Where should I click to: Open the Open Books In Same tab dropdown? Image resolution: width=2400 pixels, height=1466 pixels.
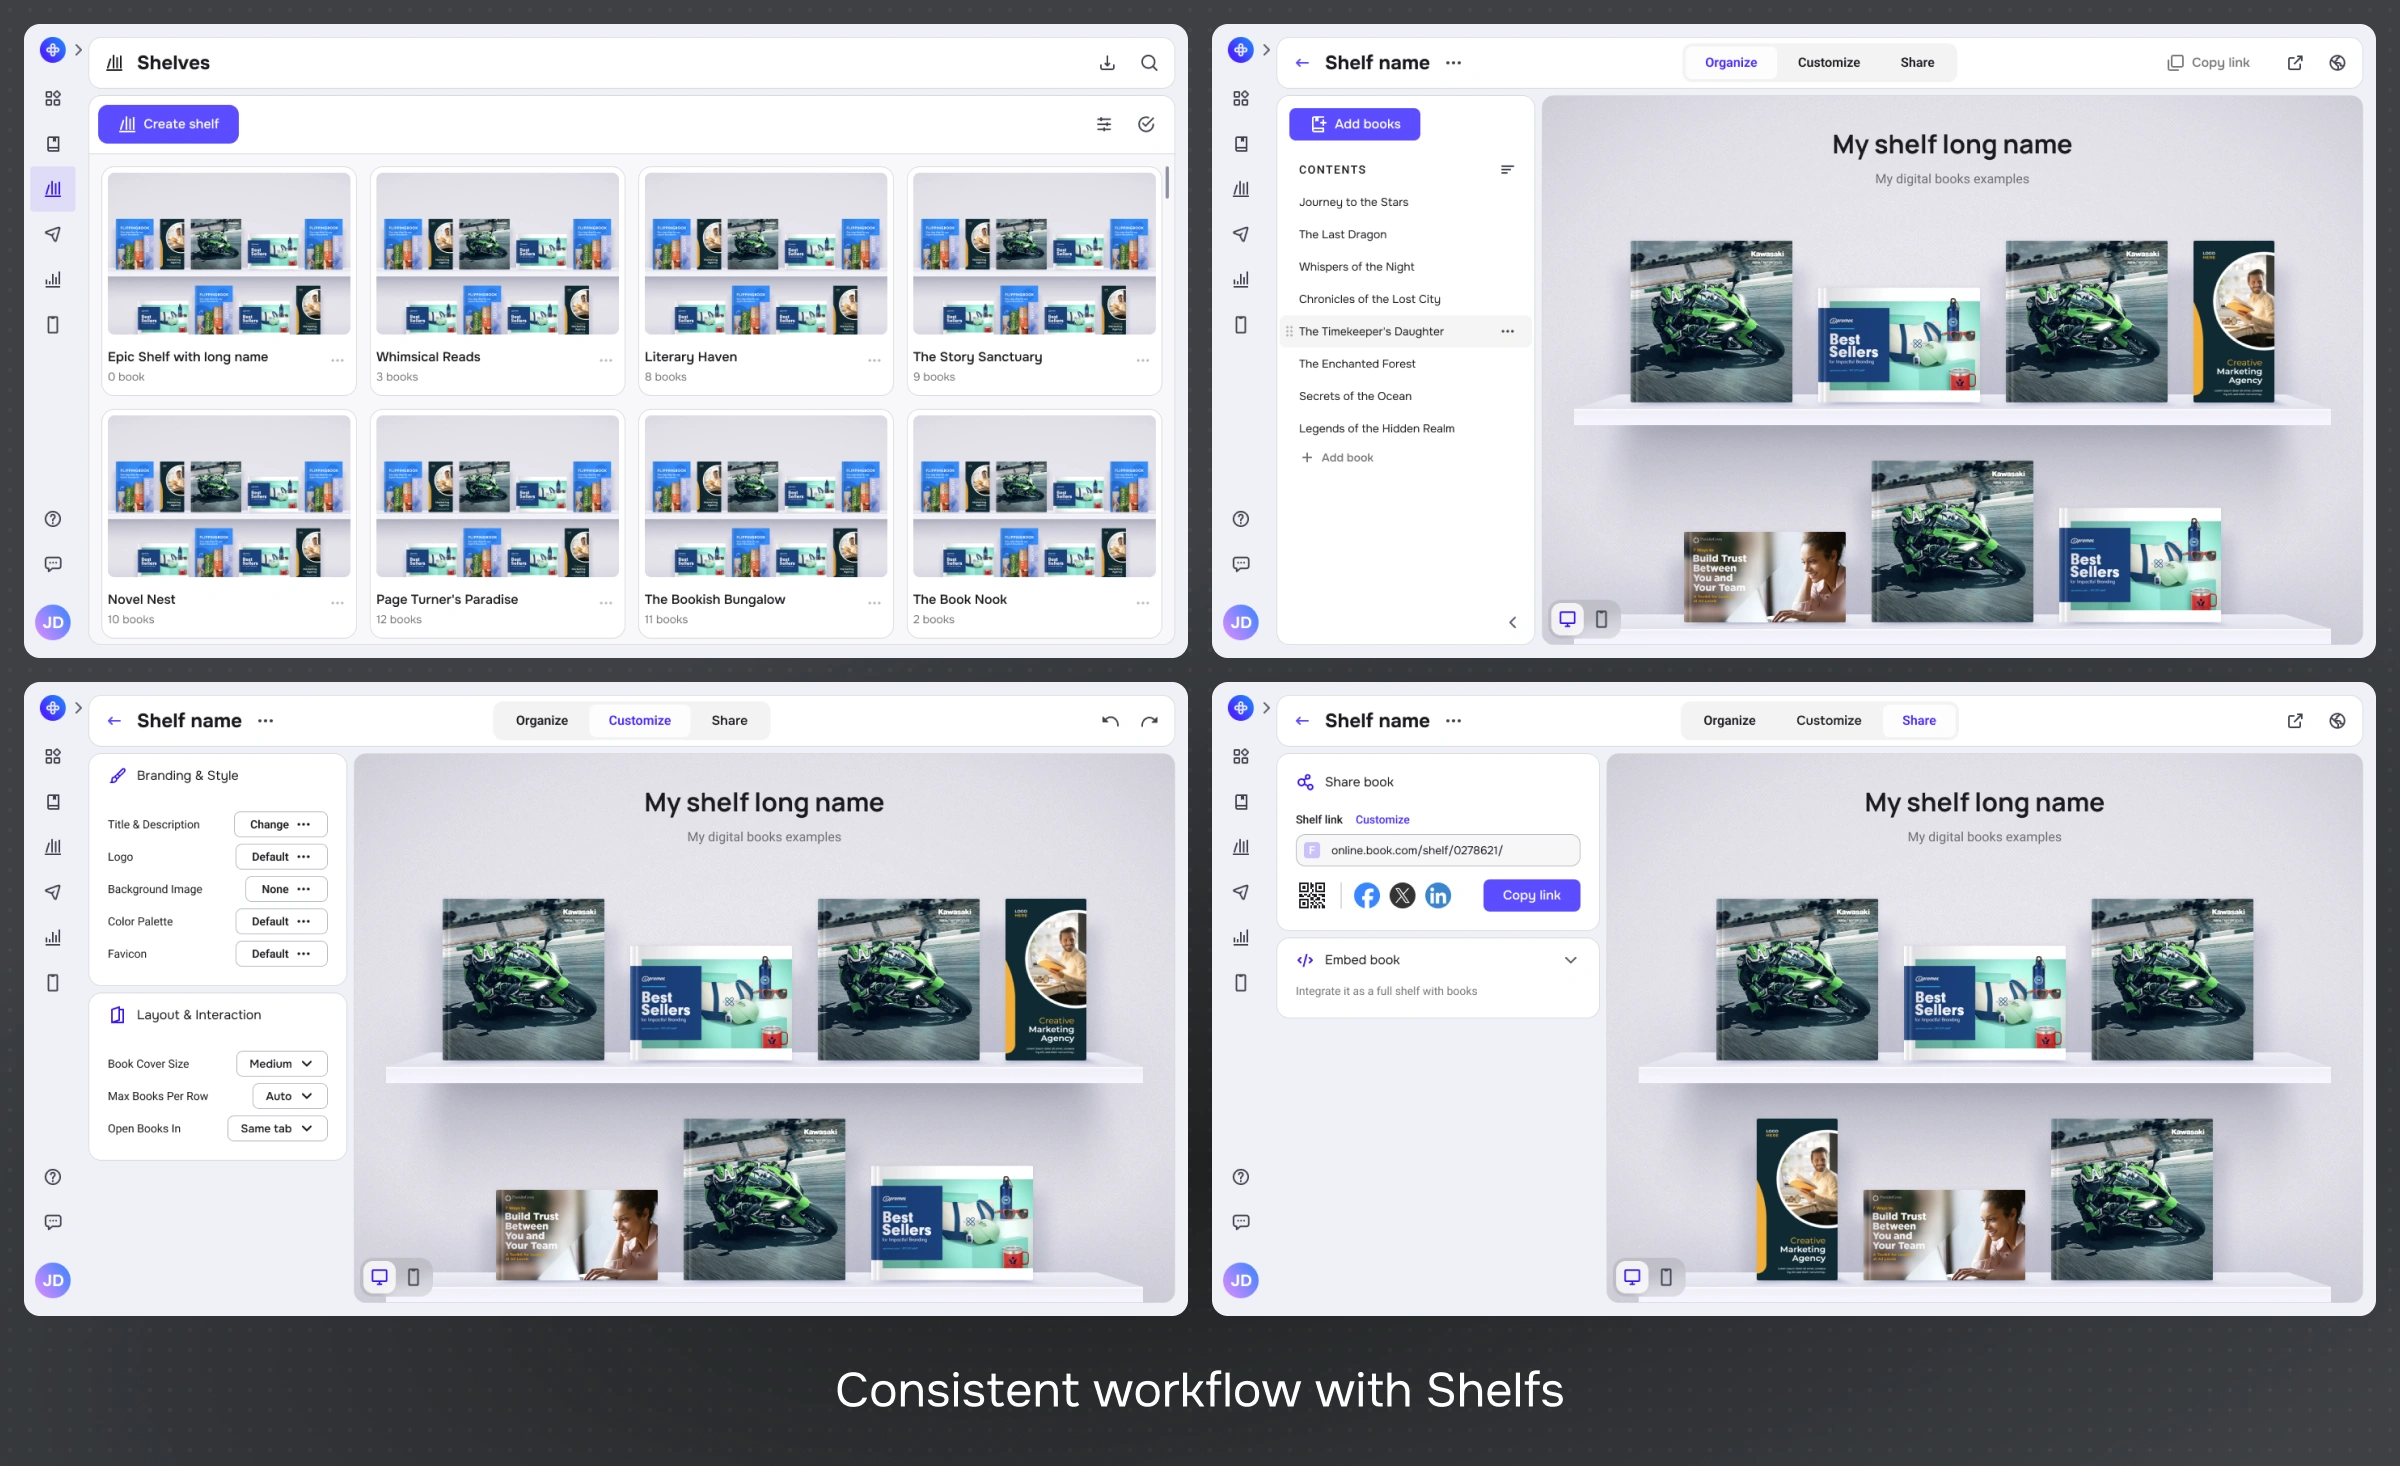point(277,1129)
